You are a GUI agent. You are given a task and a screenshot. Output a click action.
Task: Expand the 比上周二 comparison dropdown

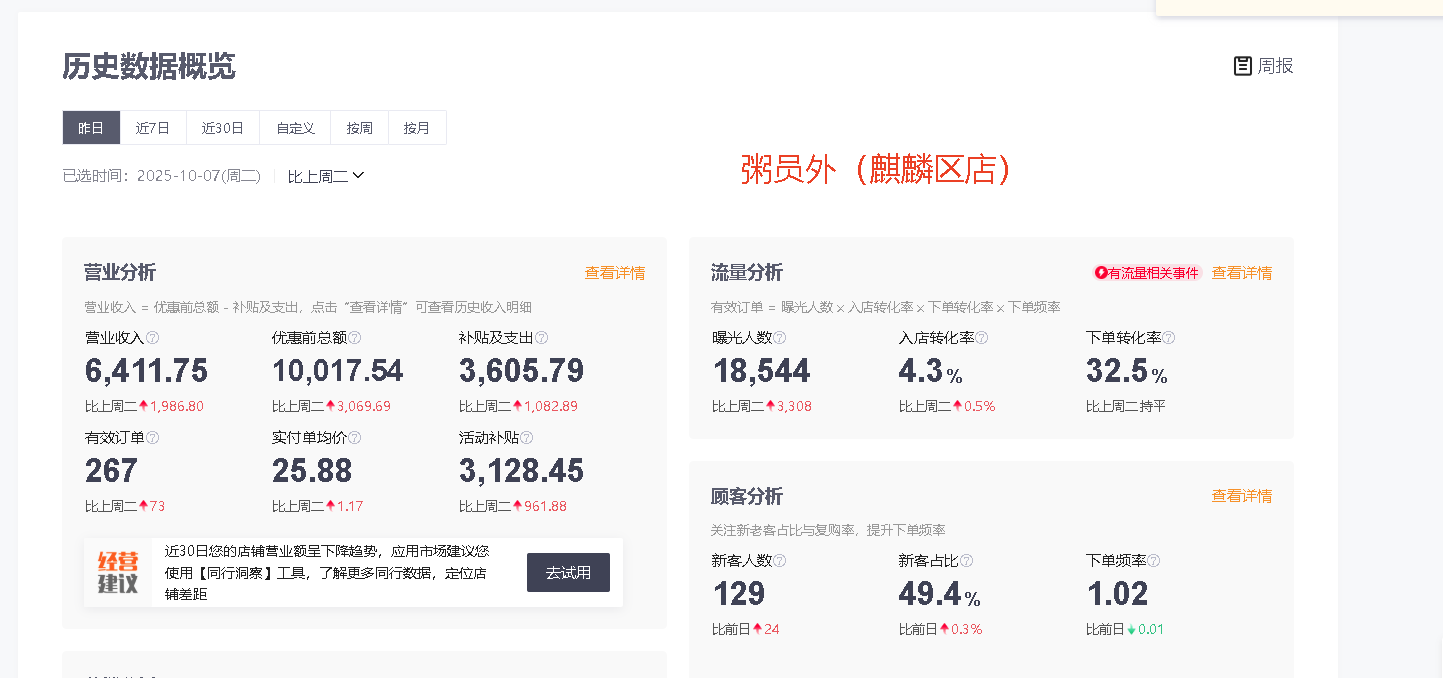point(326,176)
